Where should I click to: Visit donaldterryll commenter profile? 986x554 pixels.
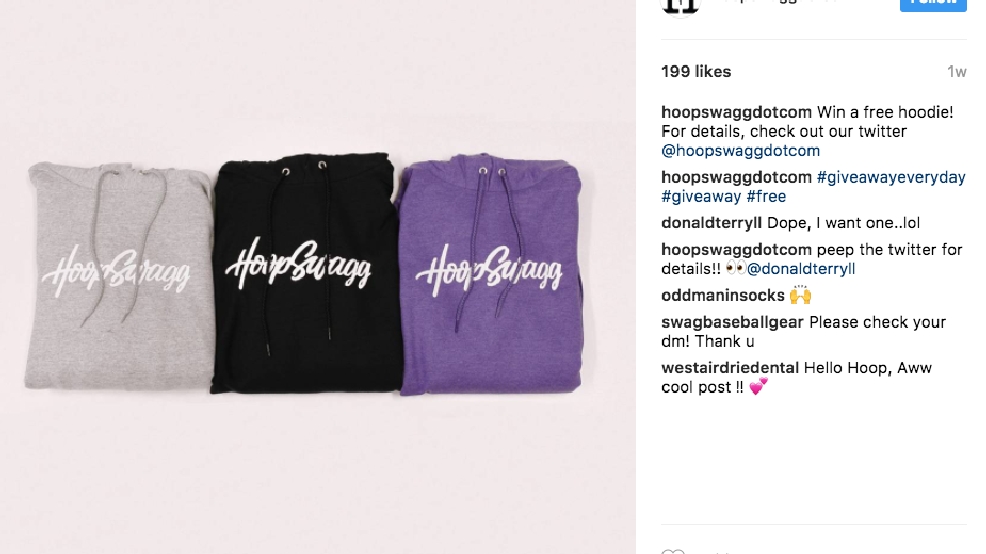(x=711, y=223)
